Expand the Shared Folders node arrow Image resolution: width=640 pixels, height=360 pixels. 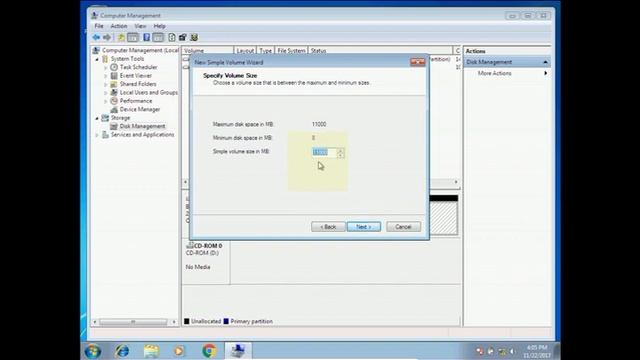[x=106, y=84]
